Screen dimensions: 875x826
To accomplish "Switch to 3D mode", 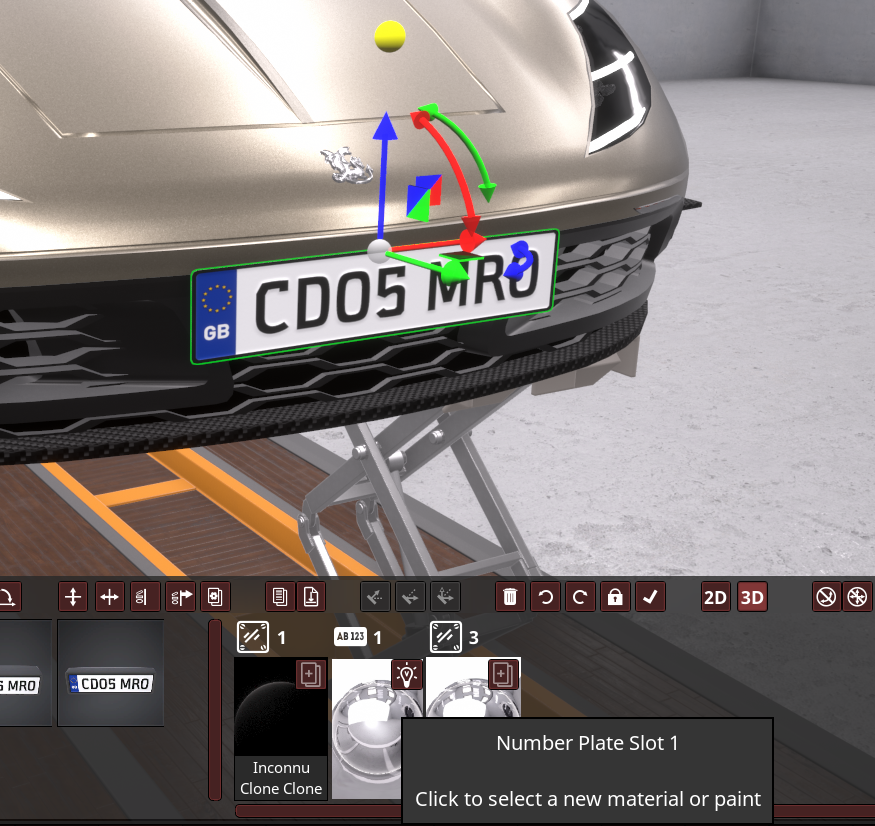I will [x=752, y=597].
